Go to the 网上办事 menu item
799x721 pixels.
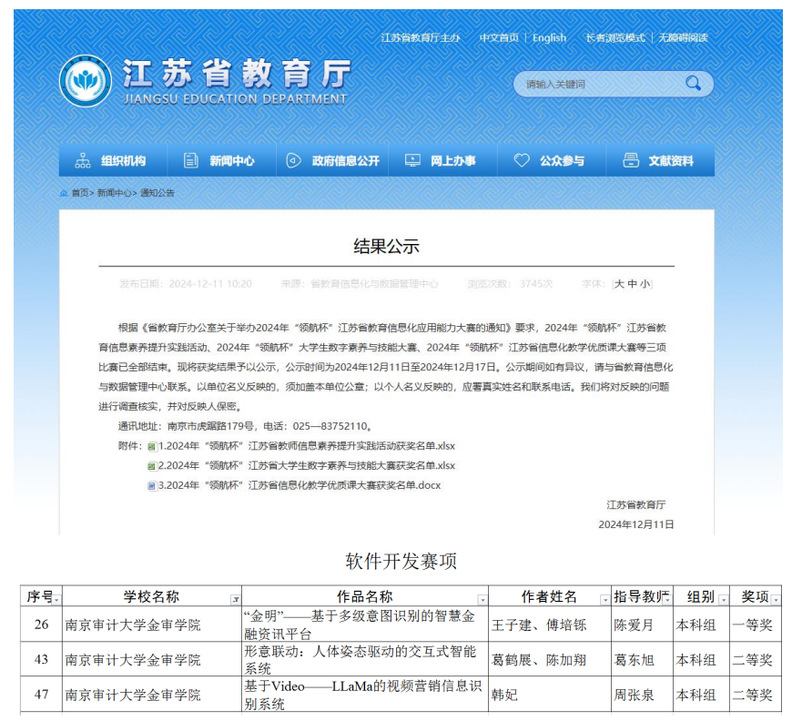(441, 161)
